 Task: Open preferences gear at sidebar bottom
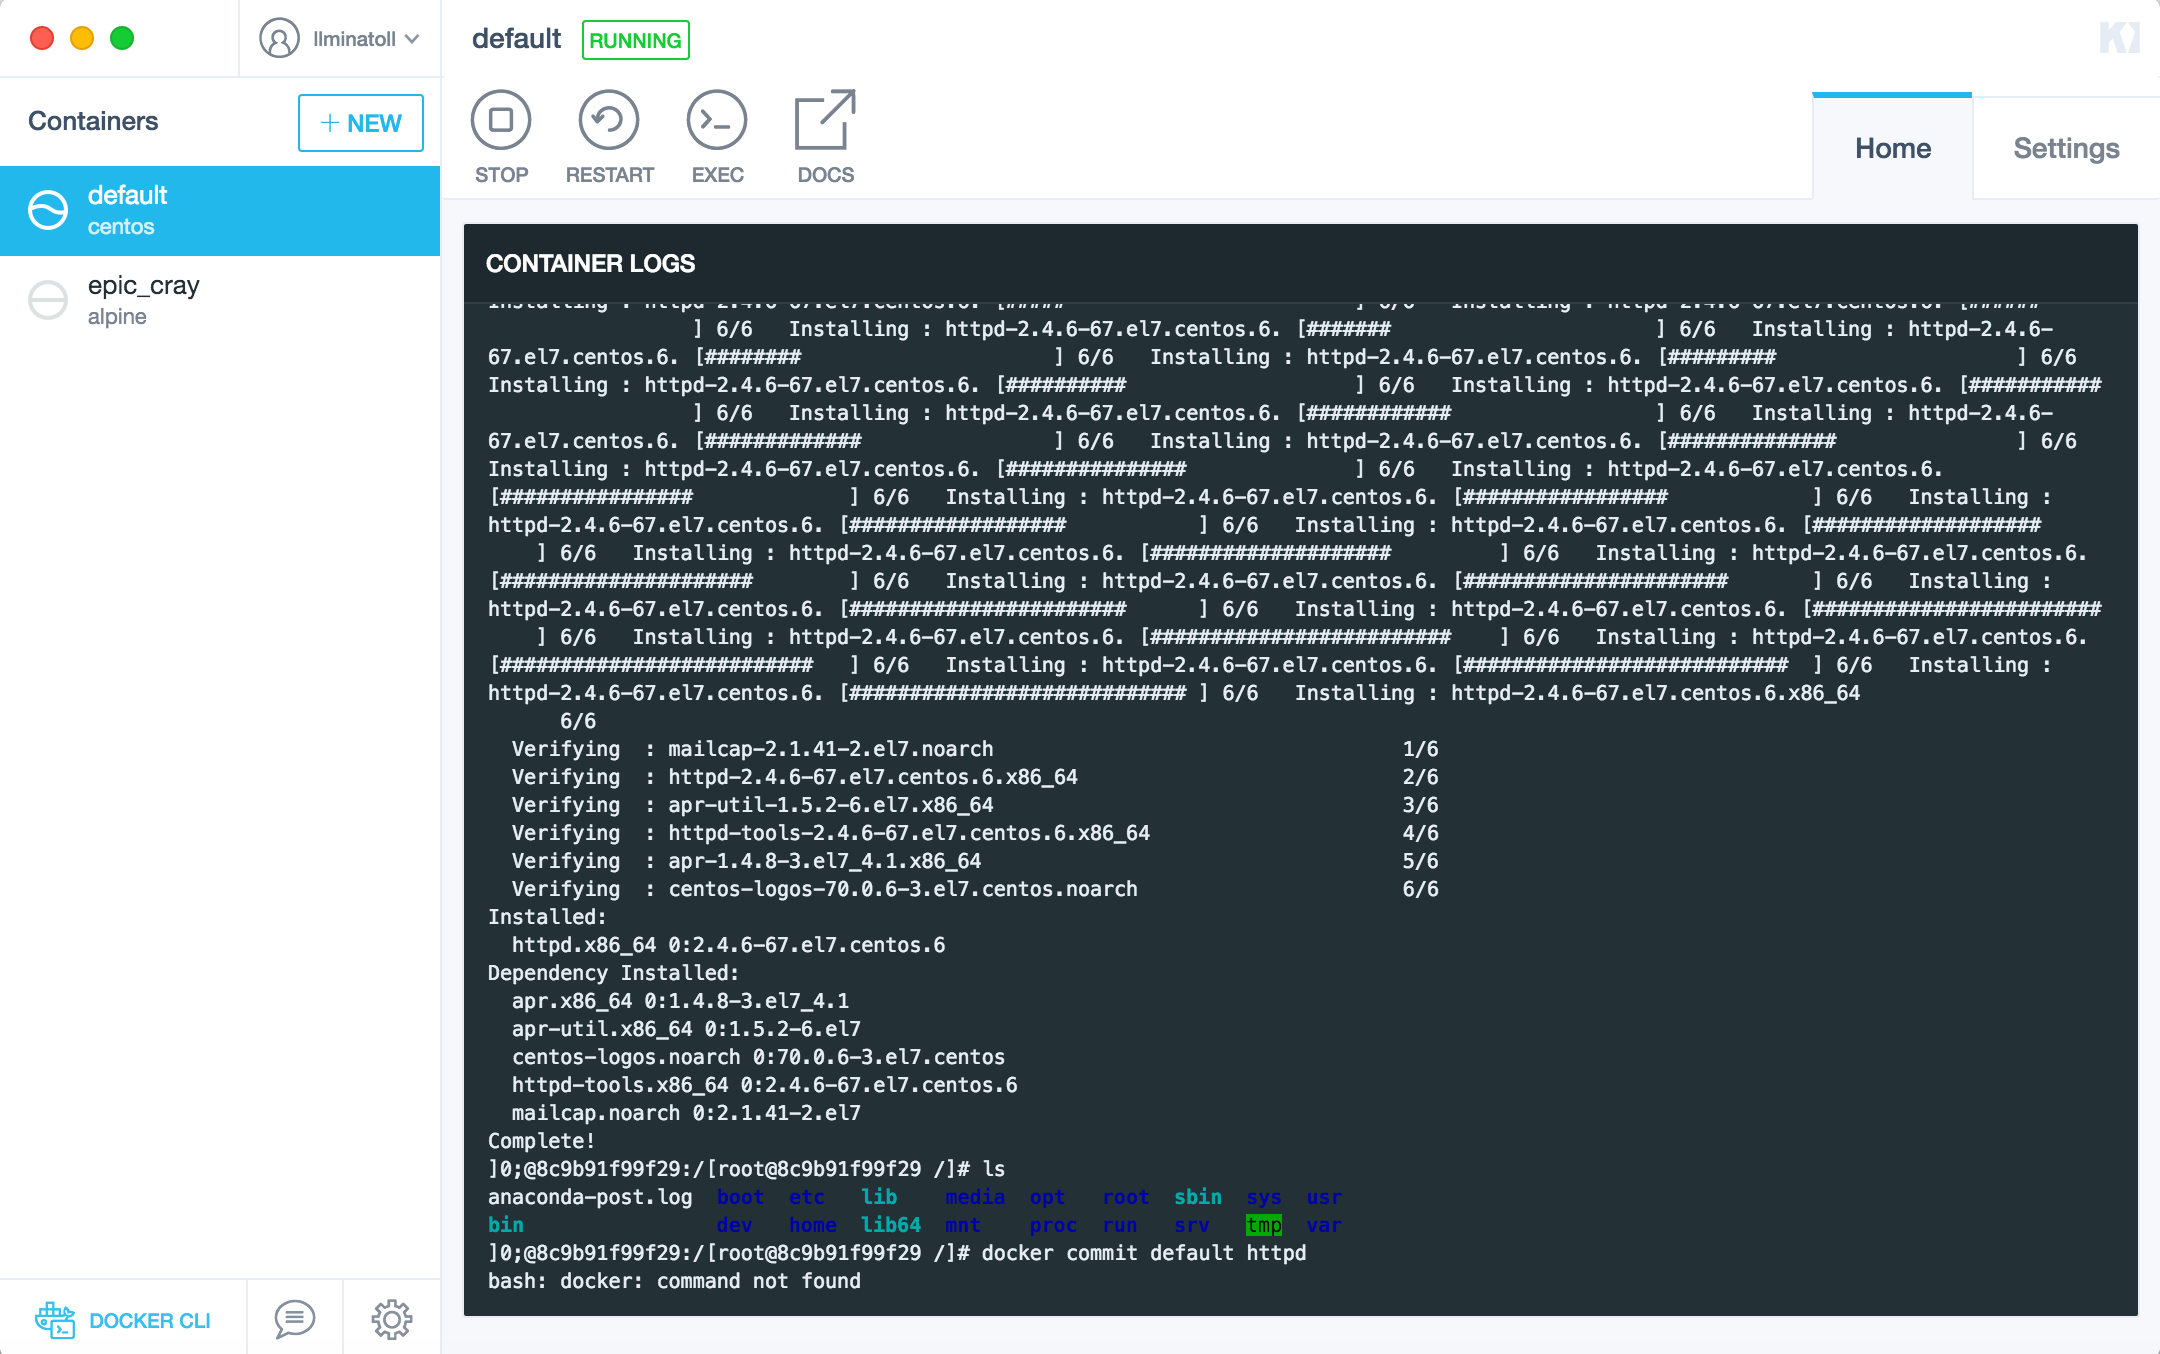[392, 1320]
